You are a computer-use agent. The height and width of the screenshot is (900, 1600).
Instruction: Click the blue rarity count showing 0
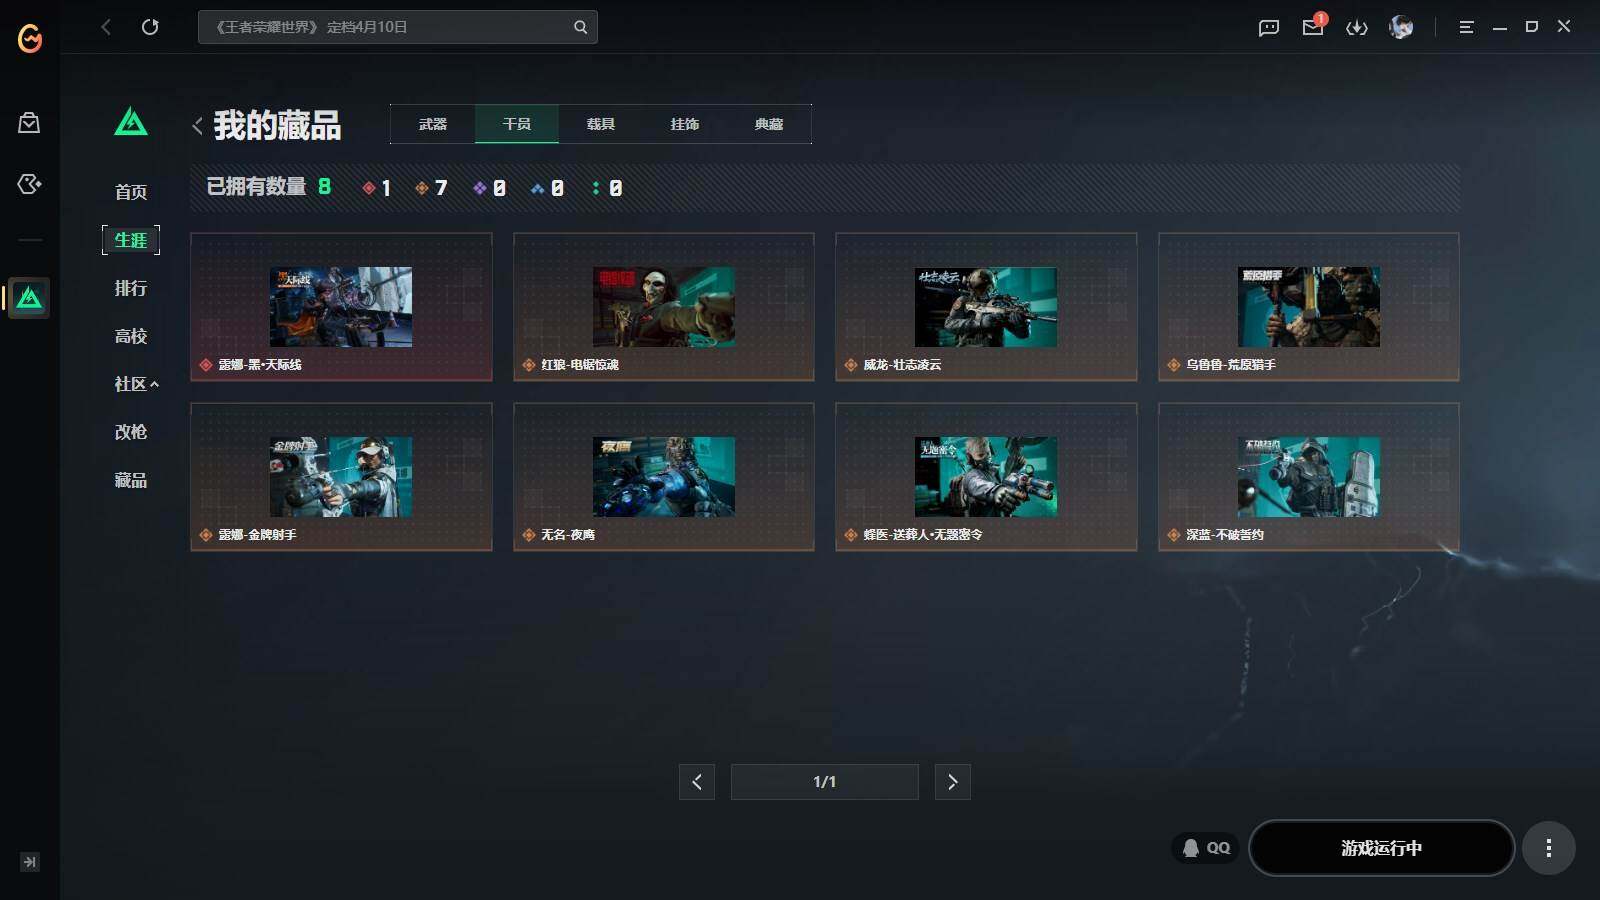(x=547, y=188)
